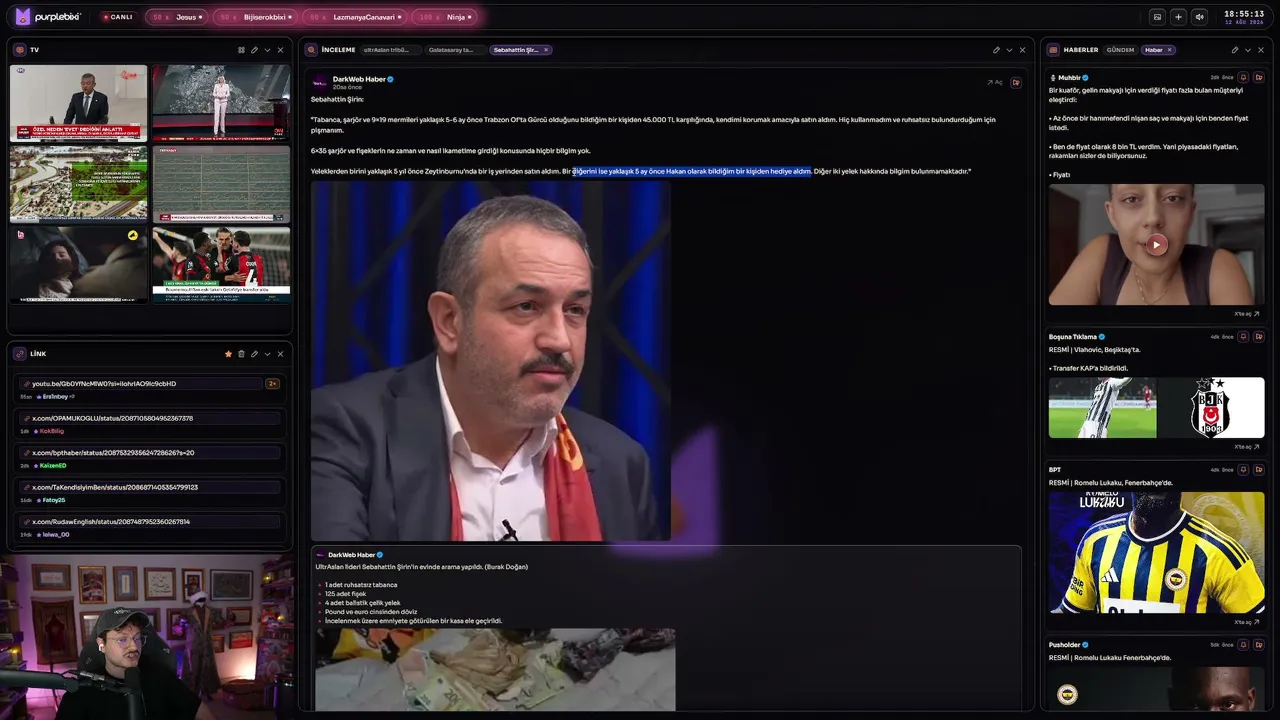Click the Fatoy25 username
This screenshot has height=720, width=1280.
pyautogui.click(x=53, y=500)
